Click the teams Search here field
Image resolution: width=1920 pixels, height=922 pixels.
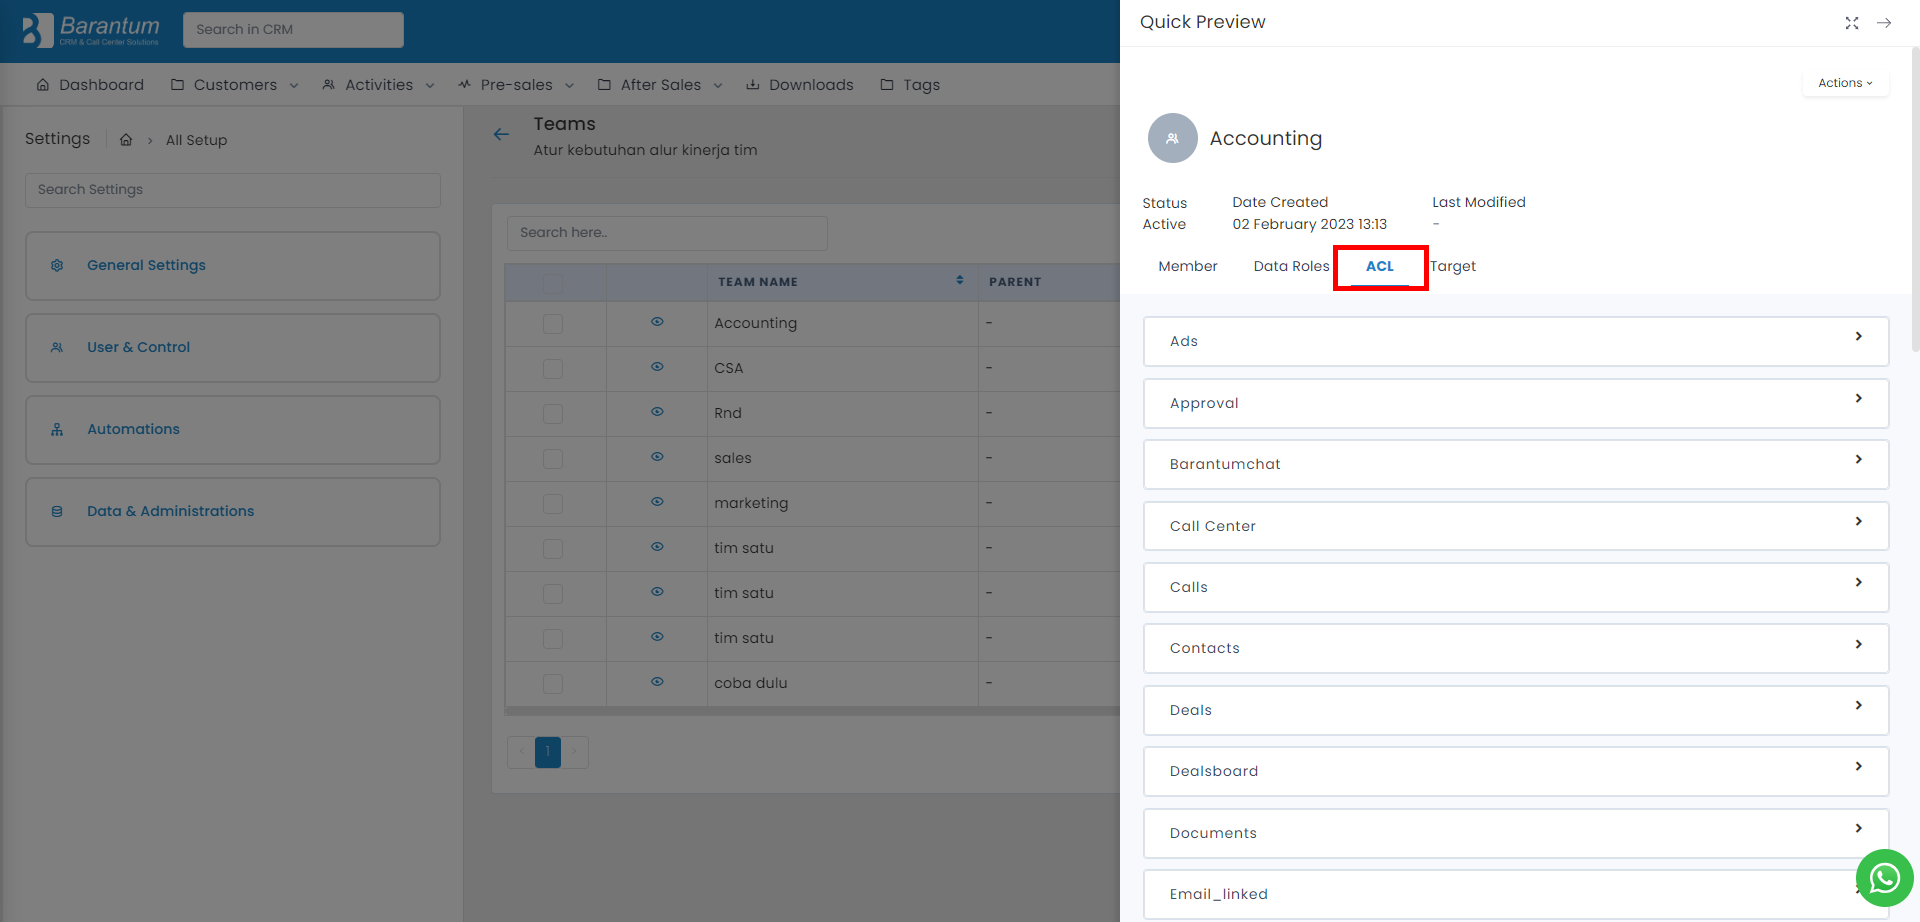667,233
